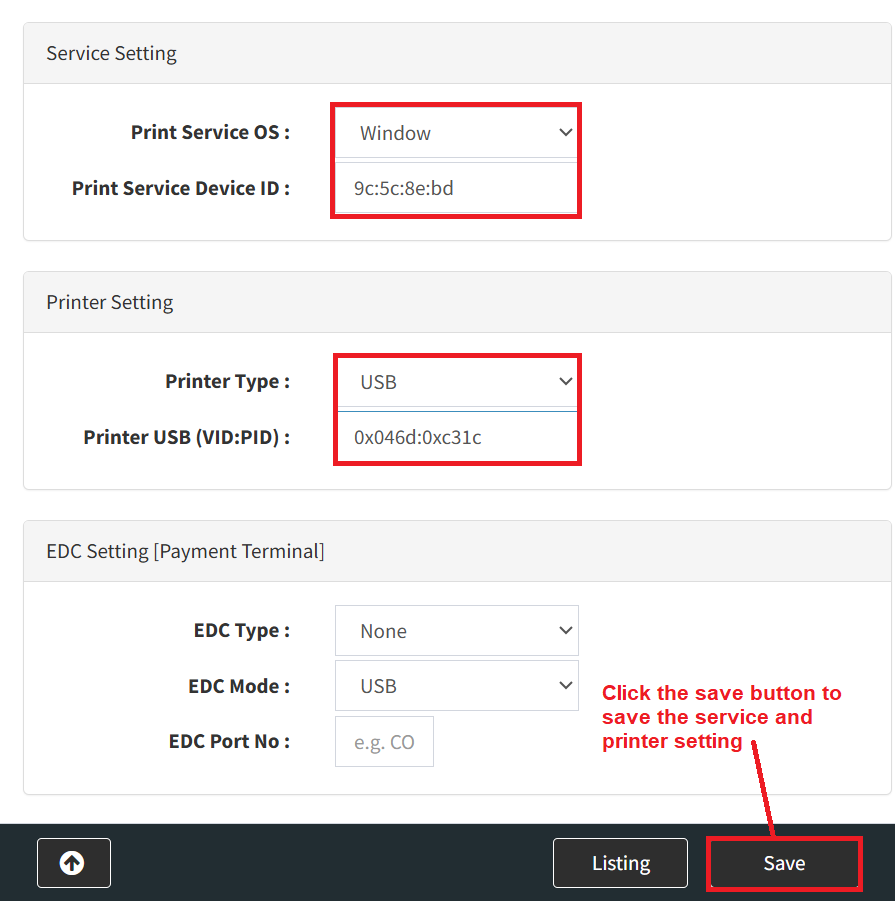Screen dimensions: 896x901
Task: Click the 'Printer USB (VID:PID)' label
Action: [x=186, y=437]
